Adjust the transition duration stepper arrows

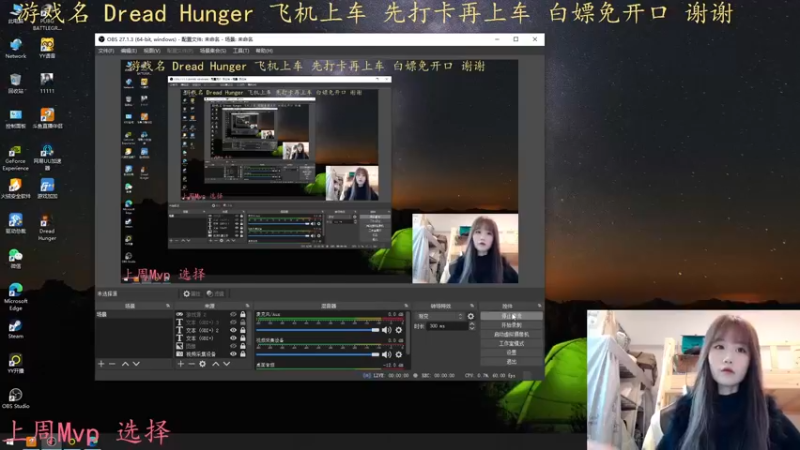(471, 326)
